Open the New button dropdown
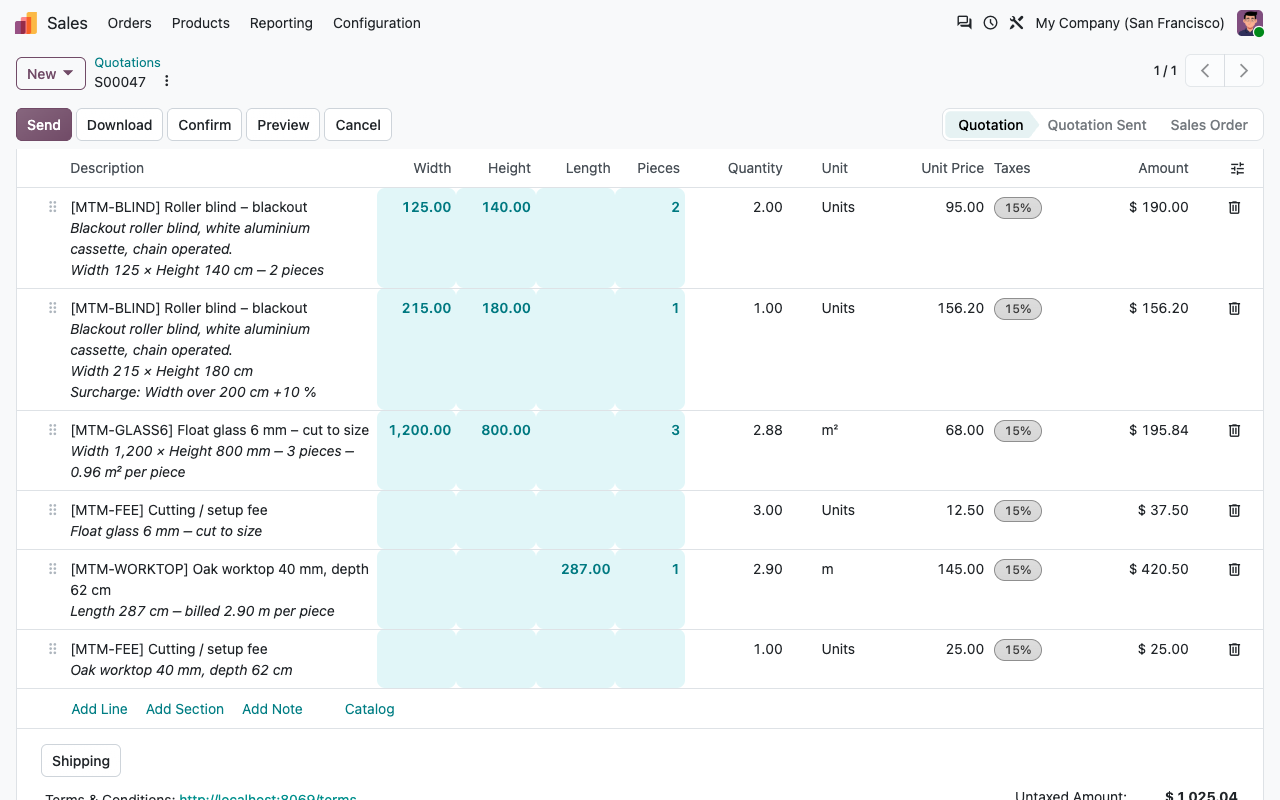Screen dimensions: 1280x800 (x=51, y=74)
